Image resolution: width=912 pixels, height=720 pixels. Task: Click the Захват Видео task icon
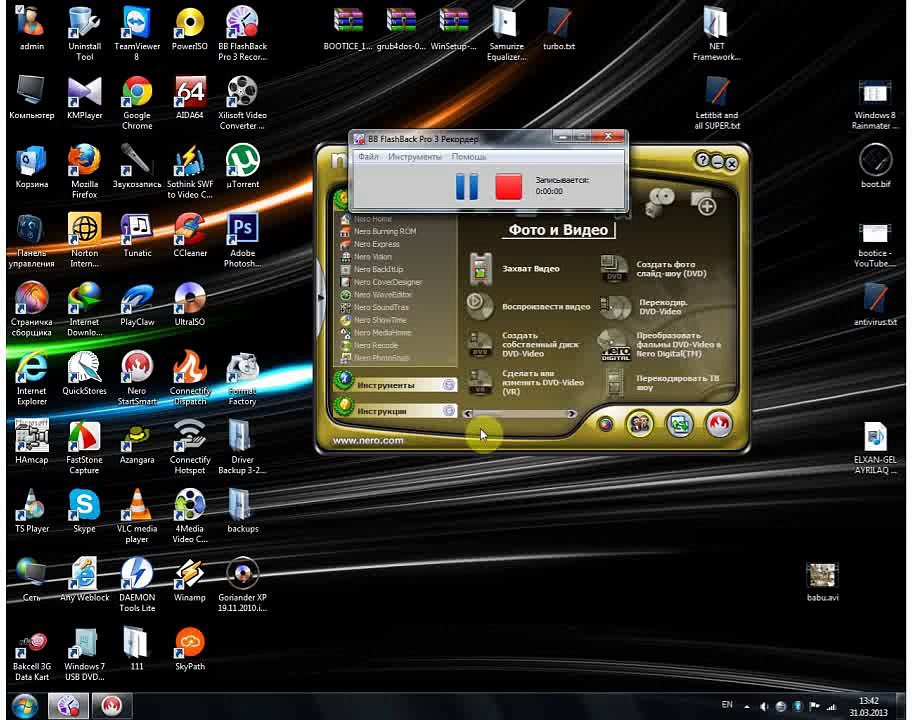point(481,269)
